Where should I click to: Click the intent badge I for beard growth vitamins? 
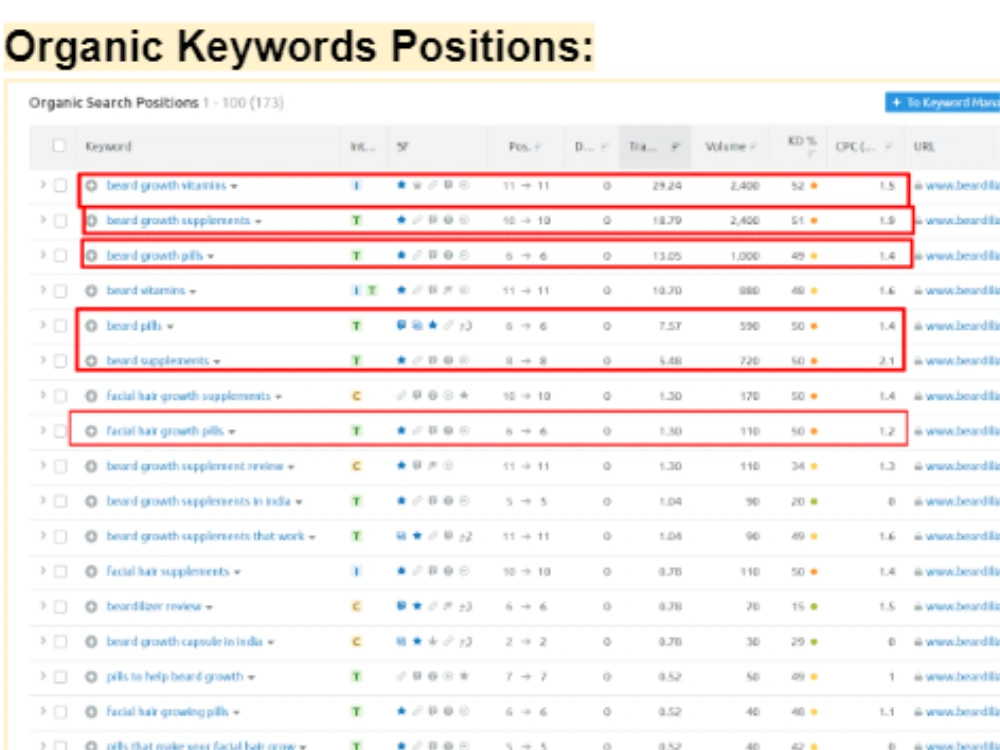[357, 186]
